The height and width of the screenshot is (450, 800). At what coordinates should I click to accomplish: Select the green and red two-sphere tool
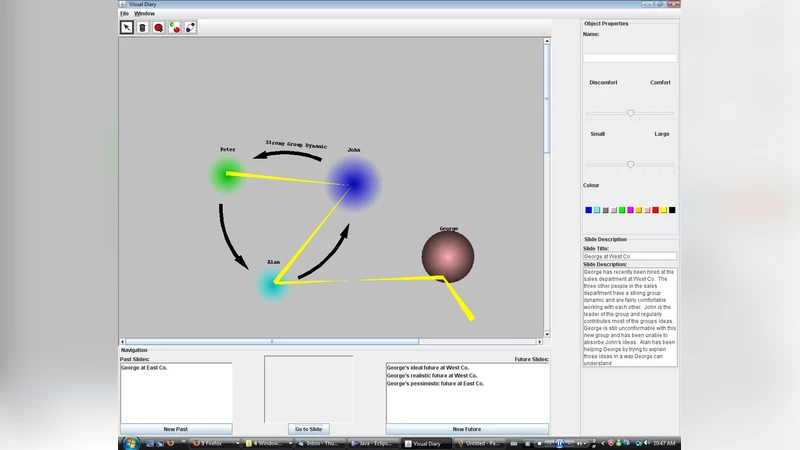[x=174, y=28]
